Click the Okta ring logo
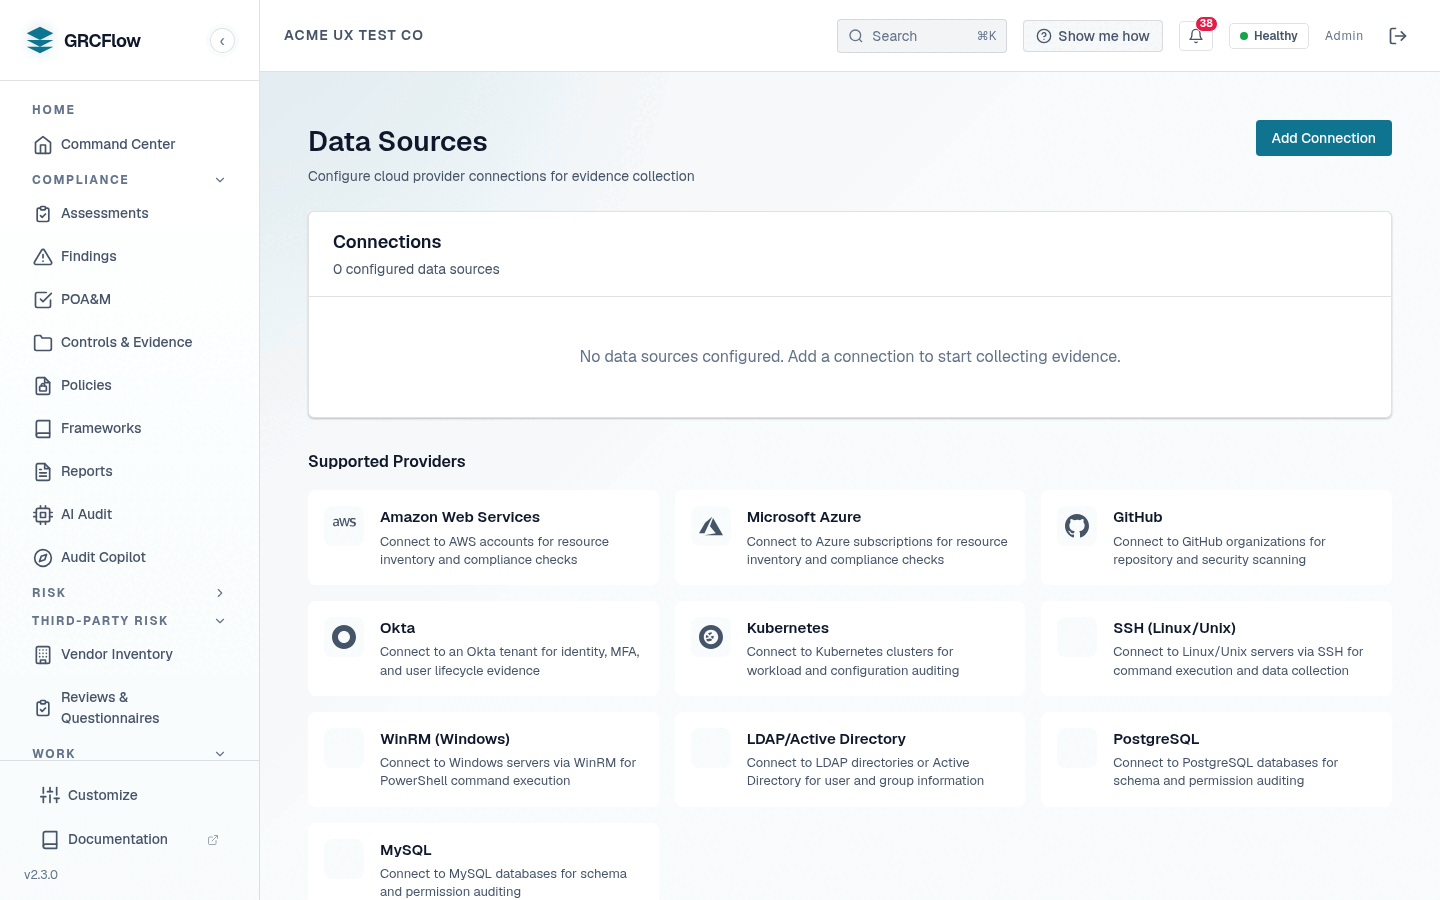 point(344,636)
